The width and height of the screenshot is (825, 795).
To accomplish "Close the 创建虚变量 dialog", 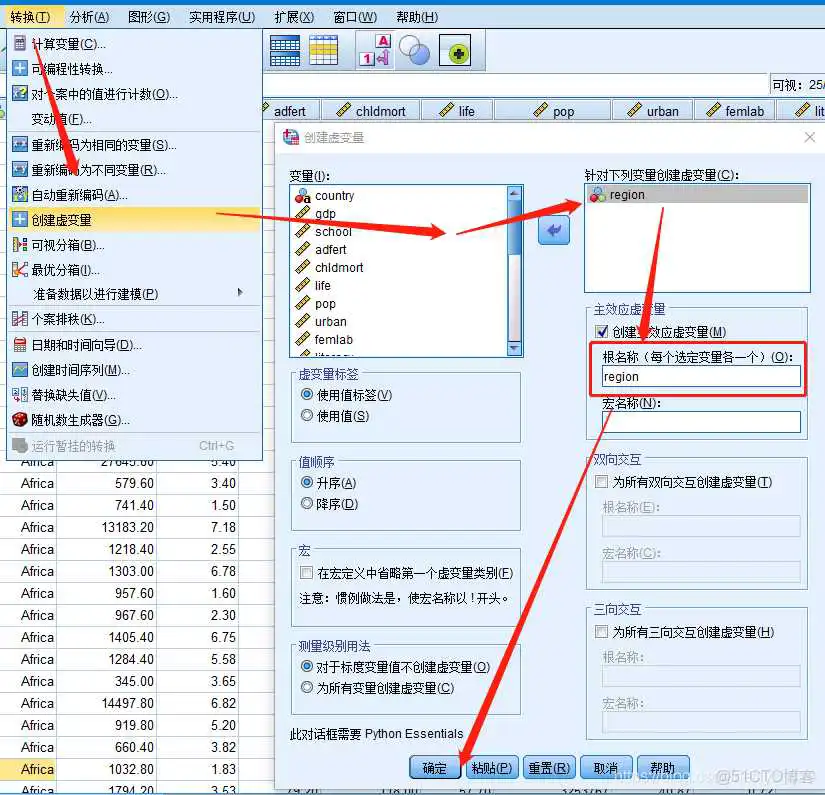I will (809, 137).
